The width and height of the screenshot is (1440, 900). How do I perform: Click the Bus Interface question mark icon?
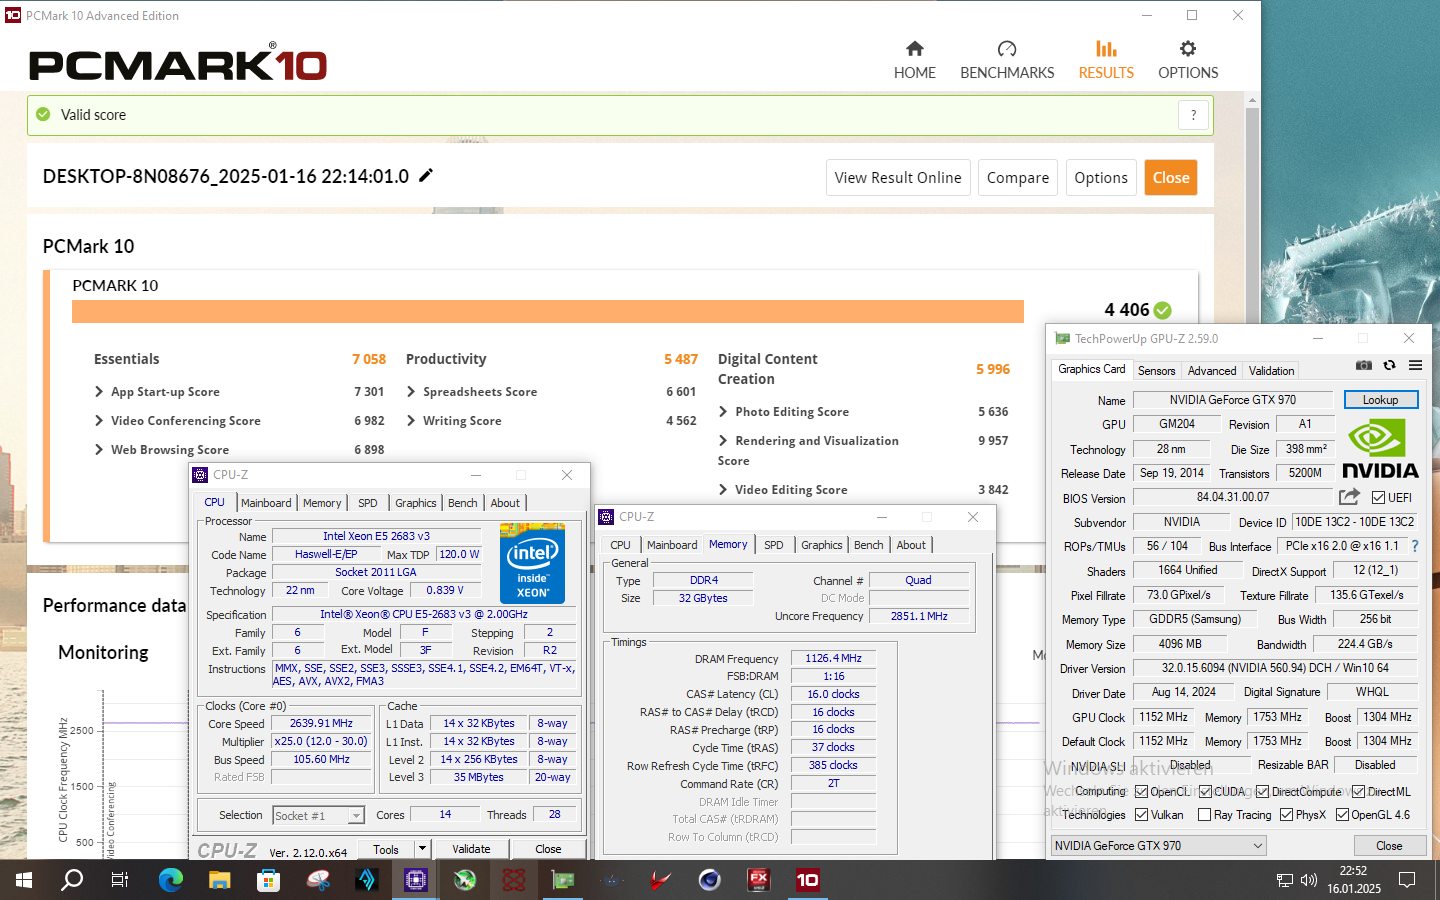[x=1415, y=546]
